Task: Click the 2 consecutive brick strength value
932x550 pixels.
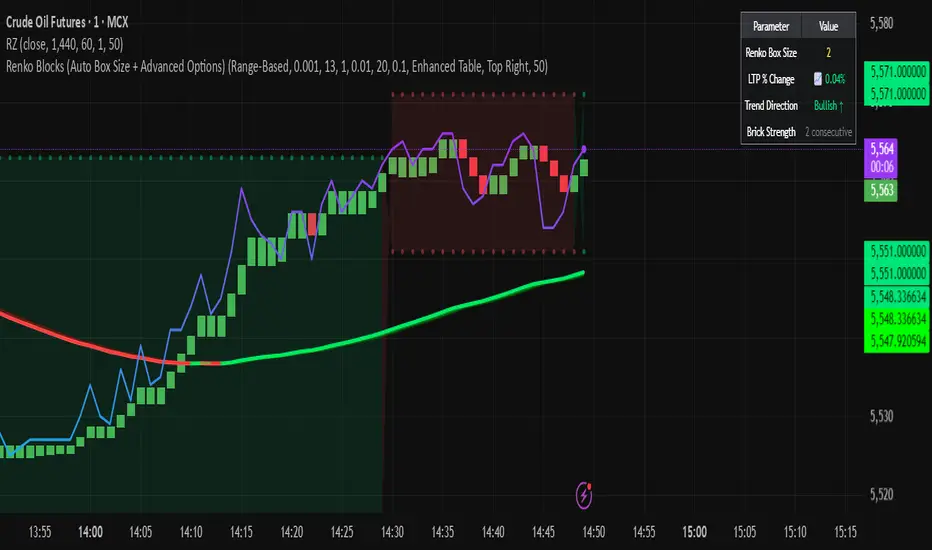Action: point(829,132)
